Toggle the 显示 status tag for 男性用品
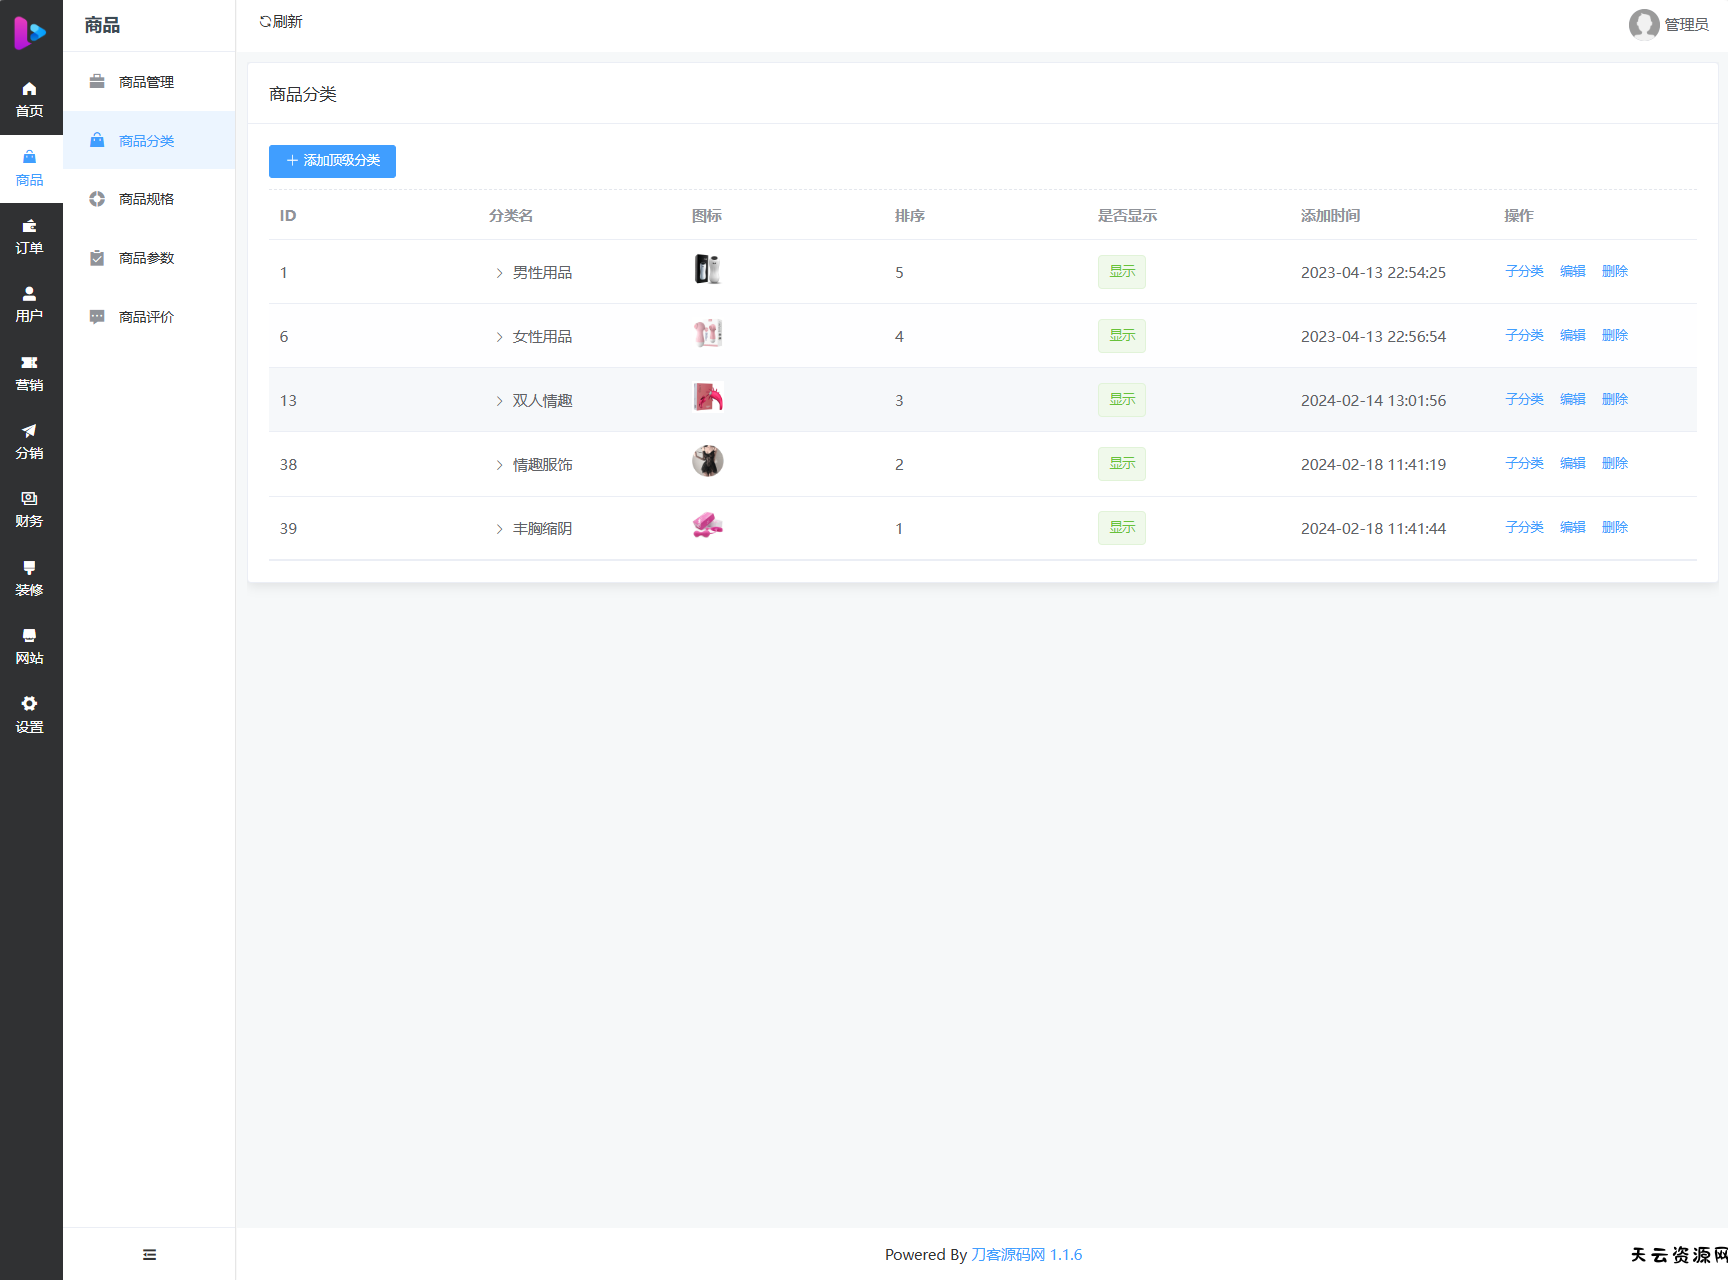The width and height of the screenshot is (1728, 1280). click(x=1121, y=272)
